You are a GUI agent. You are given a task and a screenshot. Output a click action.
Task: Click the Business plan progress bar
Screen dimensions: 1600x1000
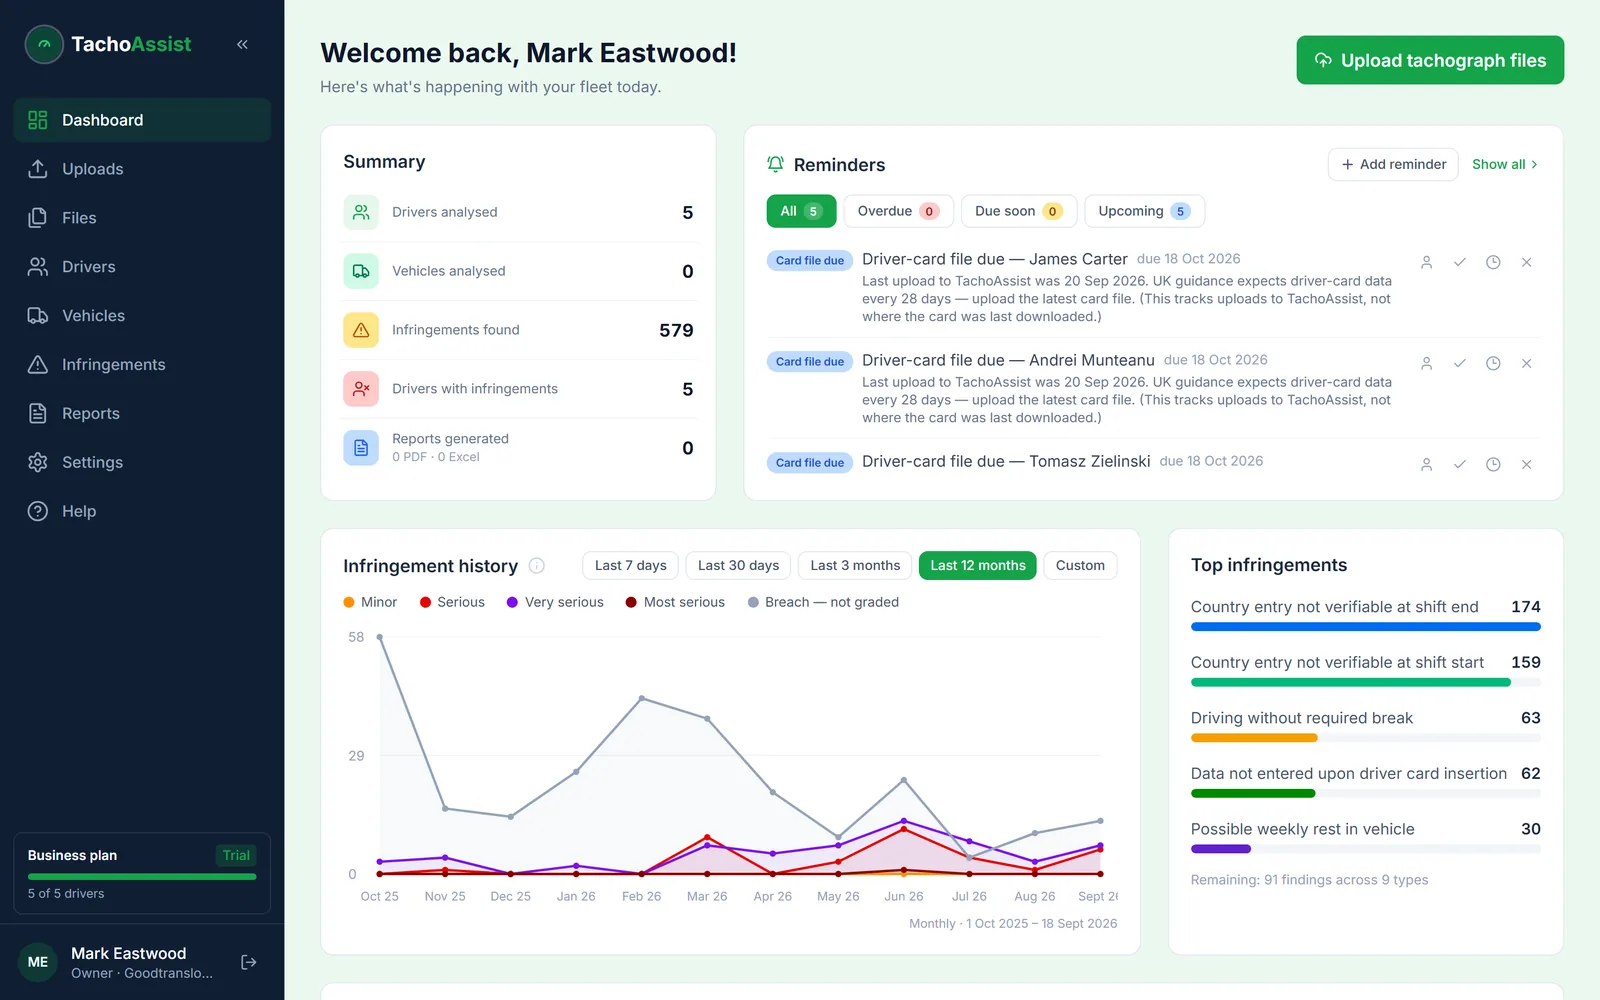pos(142,877)
